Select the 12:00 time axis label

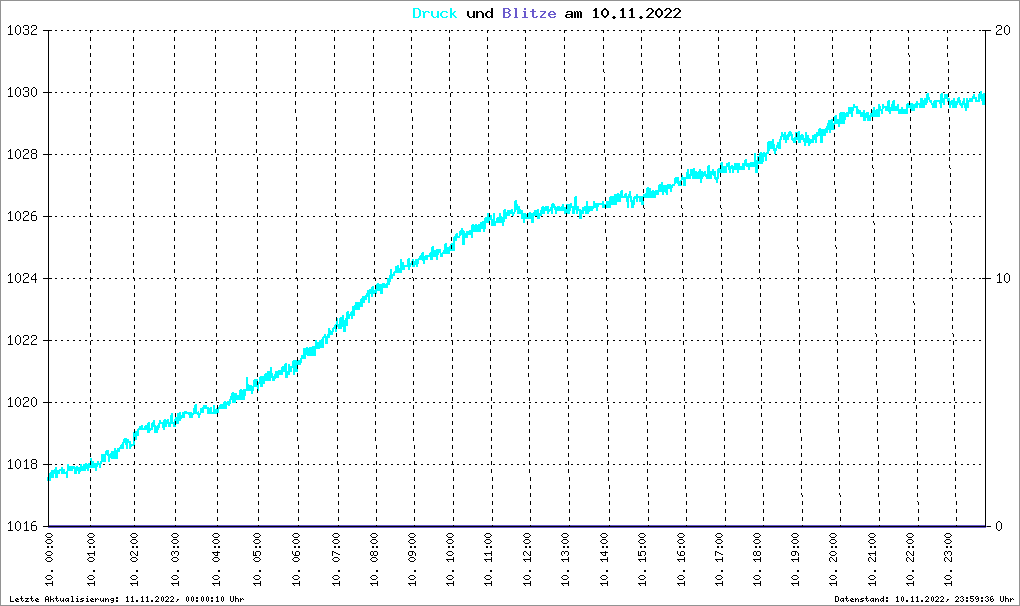point(527,559)
